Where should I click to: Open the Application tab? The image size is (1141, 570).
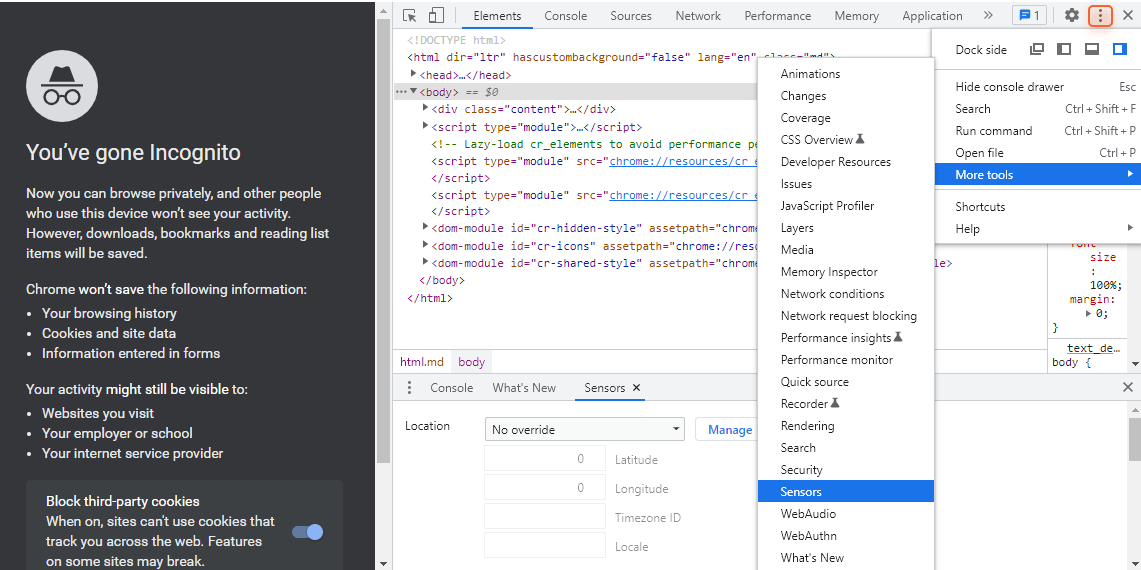coord(932,15)
